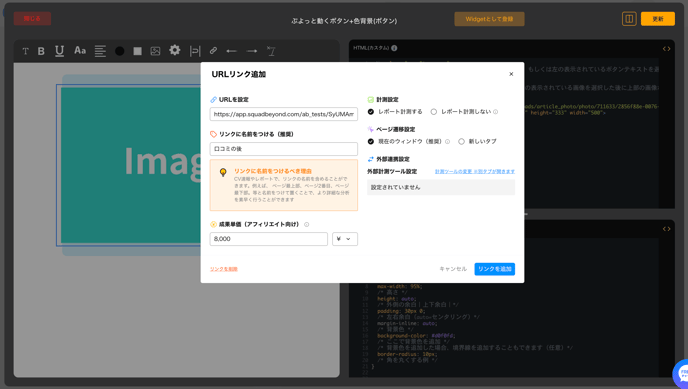This screenshot has width=688, height=389.
Task: Click info icon next to 成果単価（アフィリエイト向け）
Action: (307, 225)
